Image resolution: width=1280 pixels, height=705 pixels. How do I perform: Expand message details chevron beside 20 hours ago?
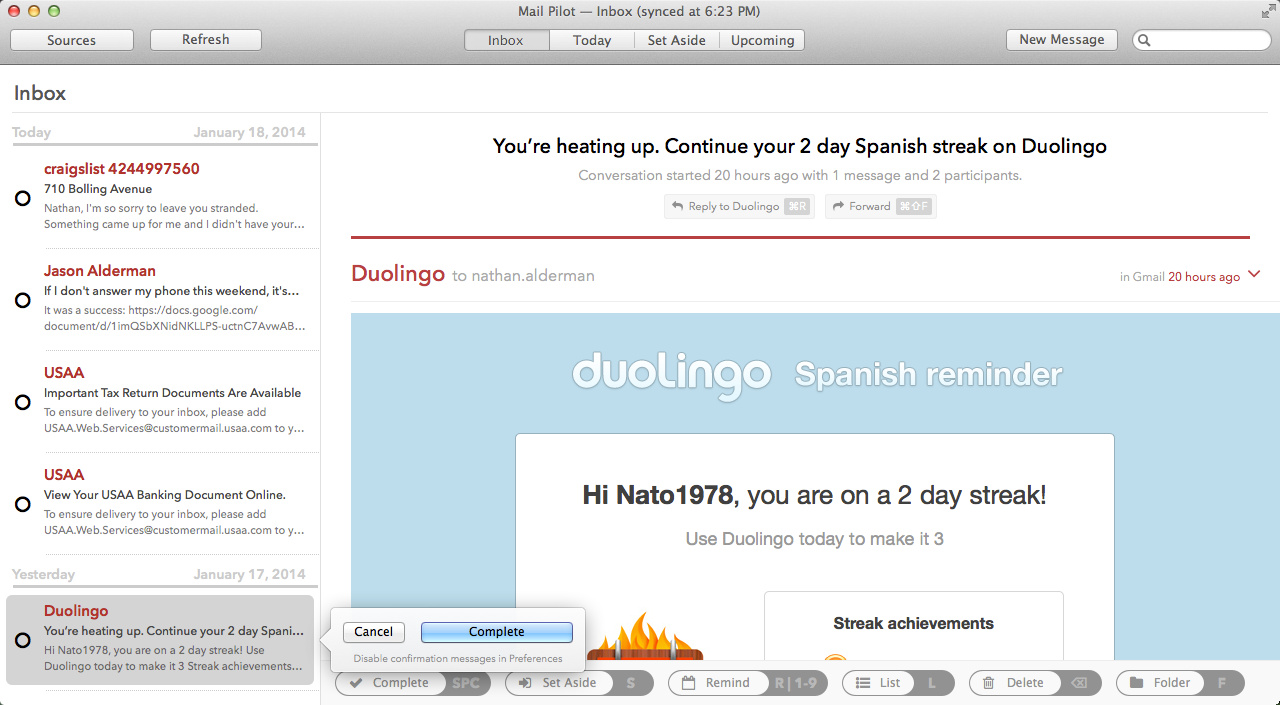click(x=1255, y=275)
